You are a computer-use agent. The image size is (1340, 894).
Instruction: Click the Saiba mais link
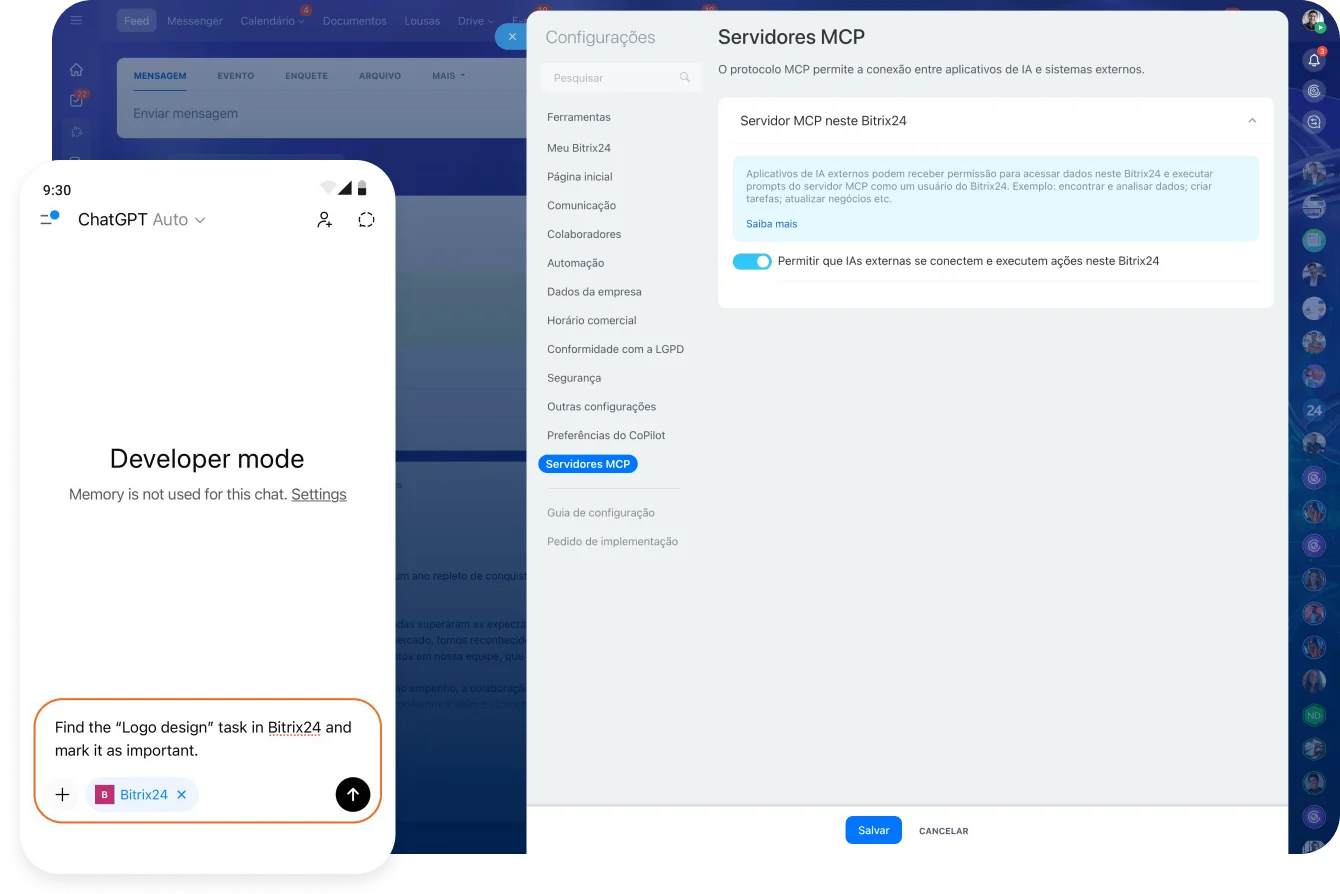(771, 224)
